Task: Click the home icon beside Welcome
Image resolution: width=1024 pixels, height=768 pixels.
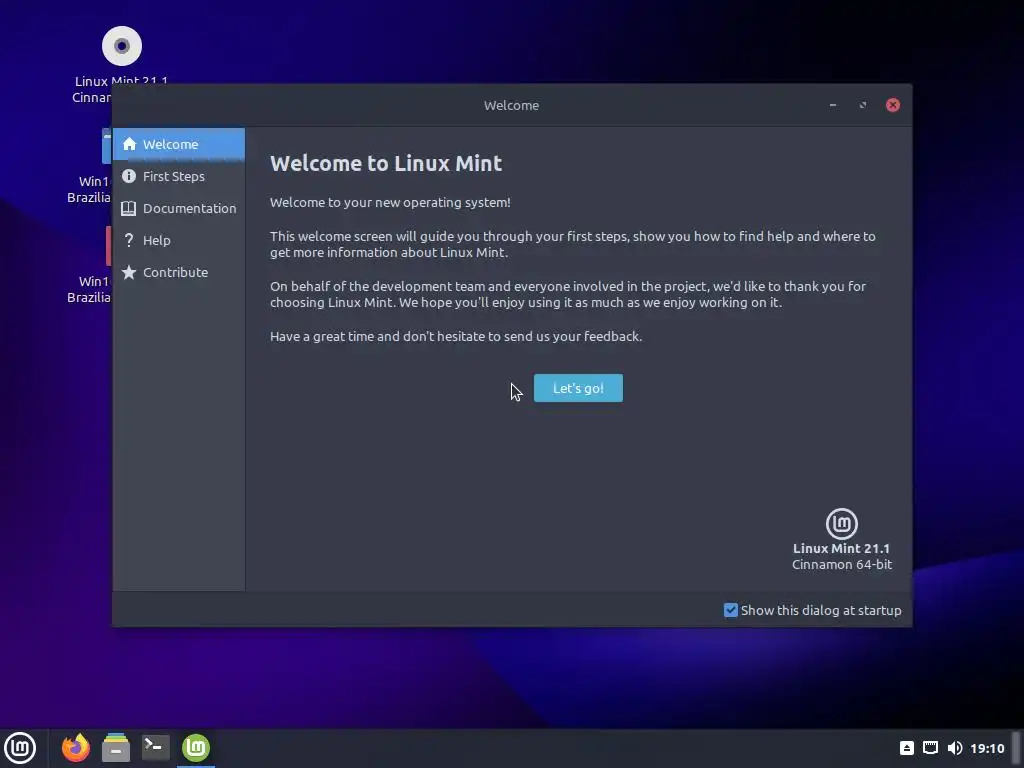Action: click(x=129, y=144)
